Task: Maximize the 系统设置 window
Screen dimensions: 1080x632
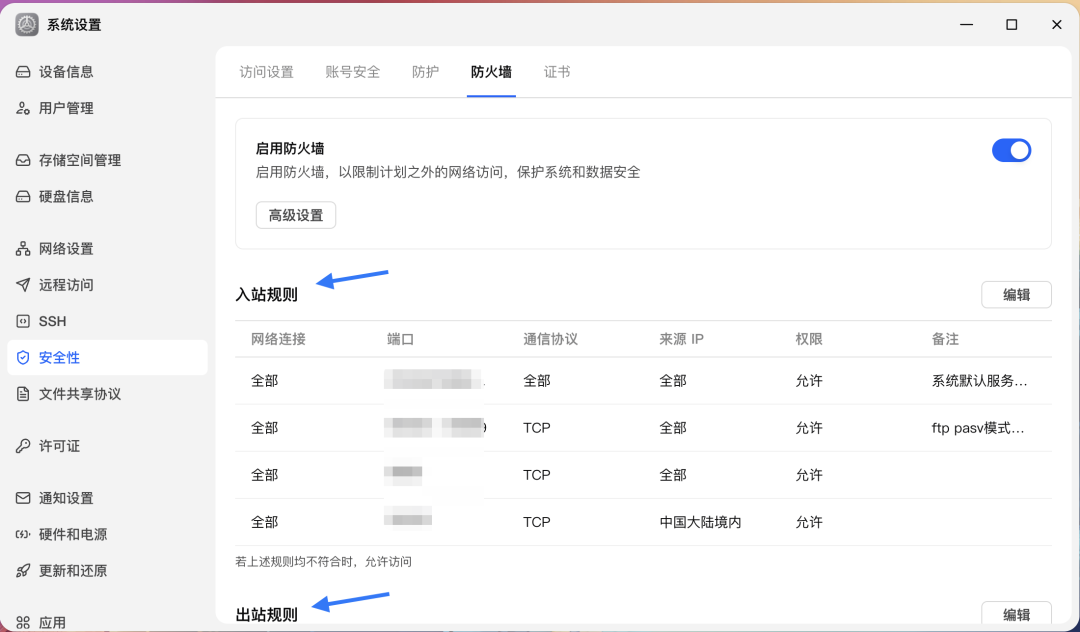Action: [x=1012, y=25]
